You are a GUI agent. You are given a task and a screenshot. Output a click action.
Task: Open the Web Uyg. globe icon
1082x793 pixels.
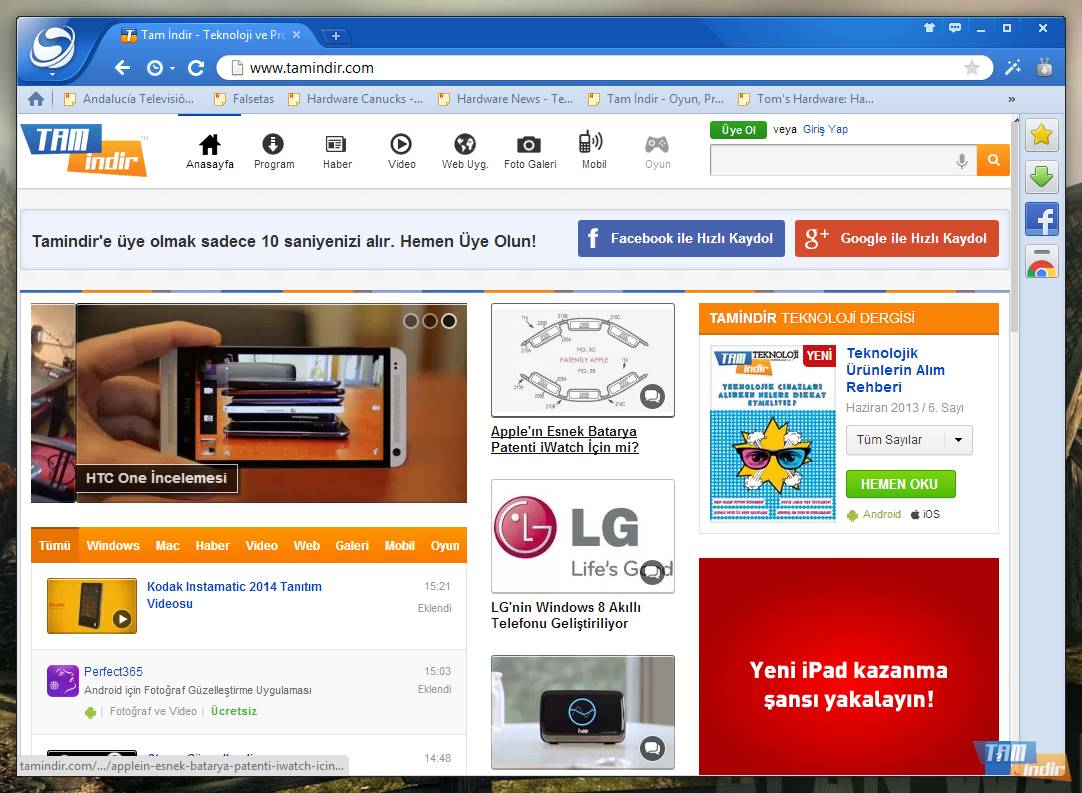click(x=464, y=143)
